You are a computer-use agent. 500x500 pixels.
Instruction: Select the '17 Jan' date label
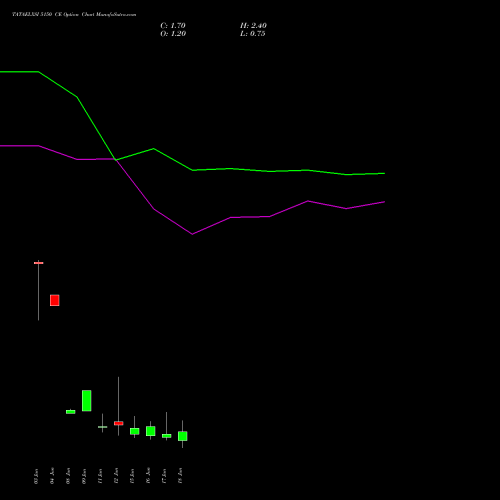pos(164,476)
